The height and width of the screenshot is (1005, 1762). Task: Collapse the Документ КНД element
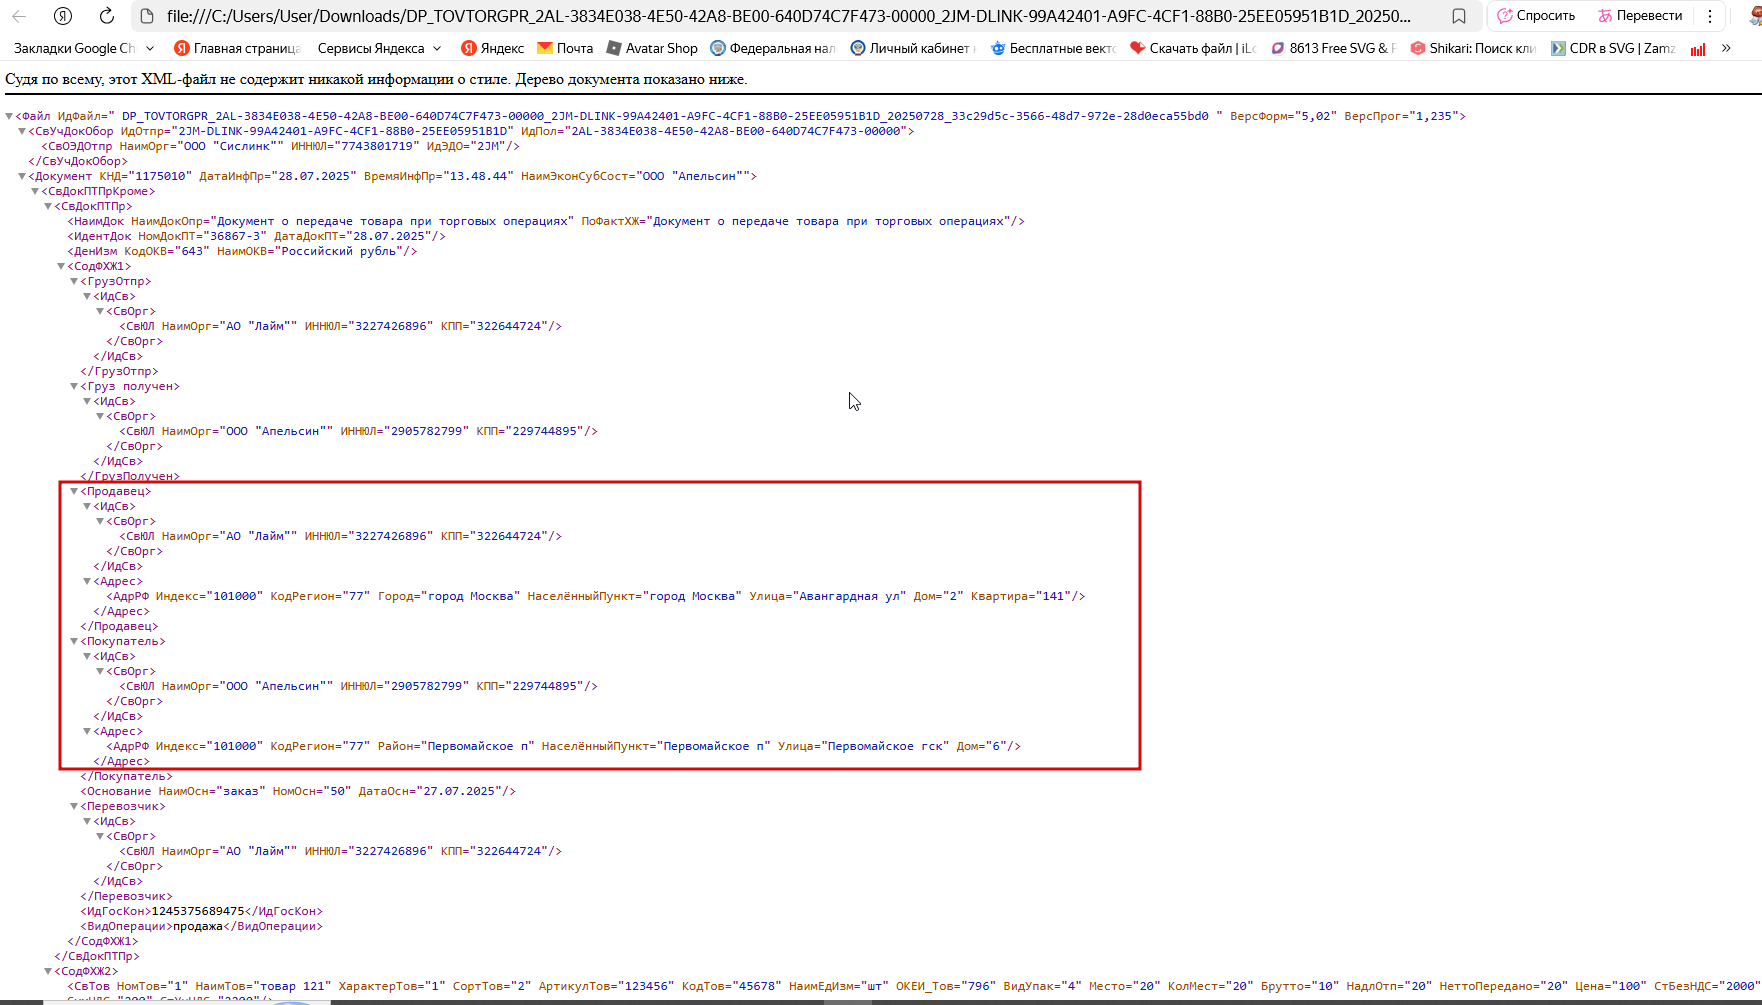(22, 176)
